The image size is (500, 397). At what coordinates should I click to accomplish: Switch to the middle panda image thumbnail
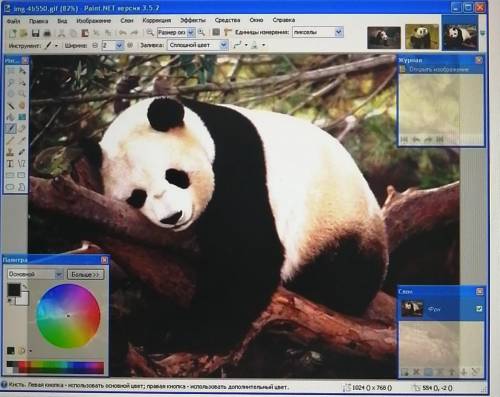[422, 37]
